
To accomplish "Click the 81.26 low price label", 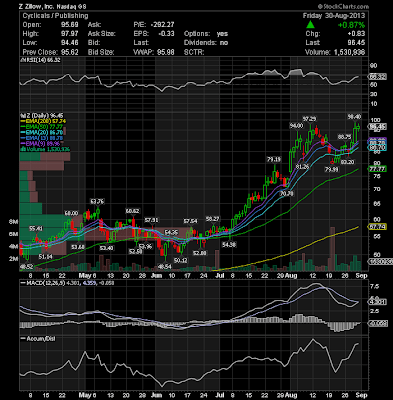I will (x=302, y=166).
